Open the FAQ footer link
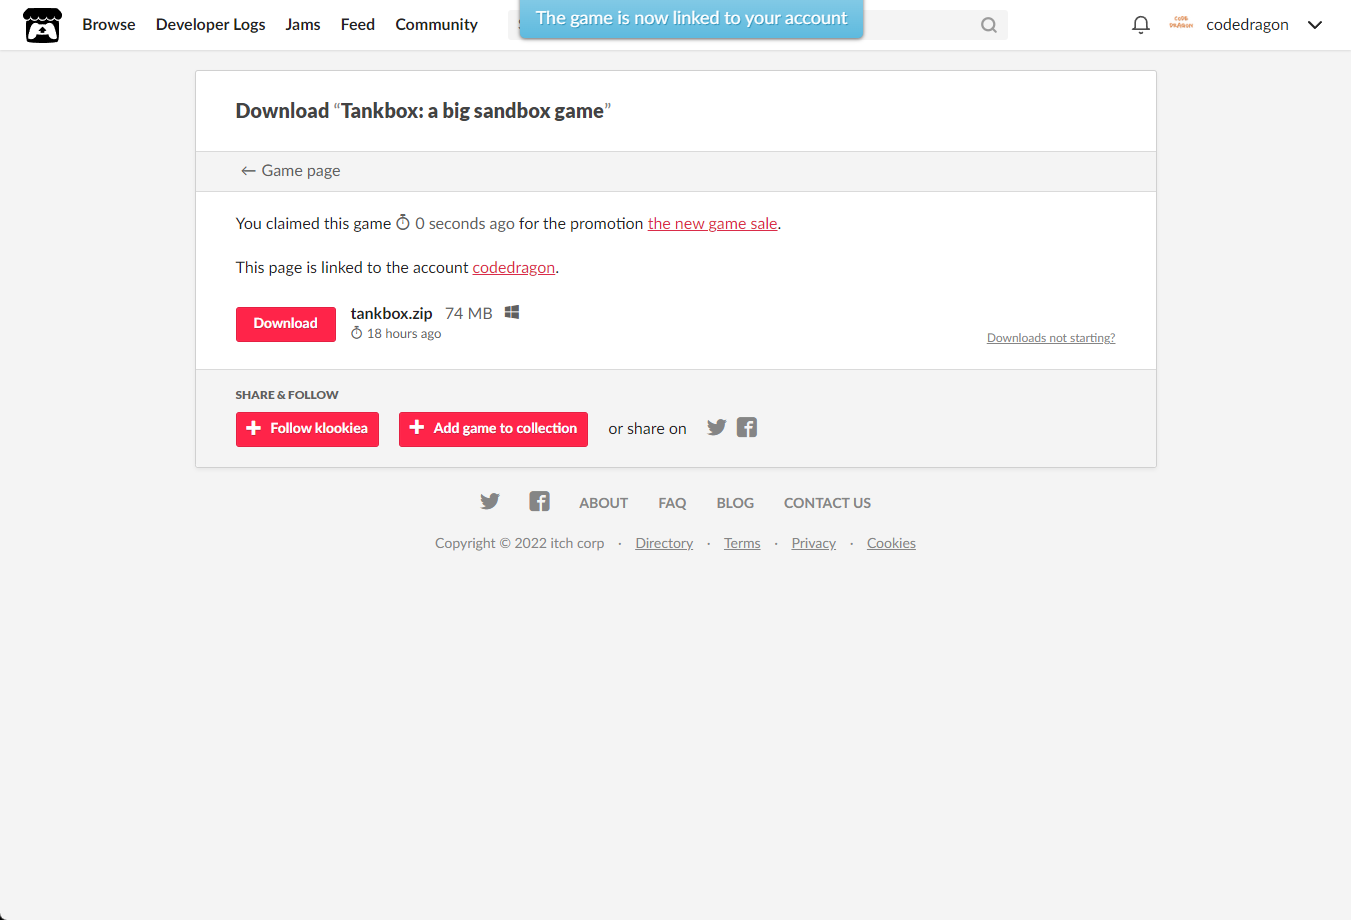This screenshot has width=1351, height=920. 672,503
